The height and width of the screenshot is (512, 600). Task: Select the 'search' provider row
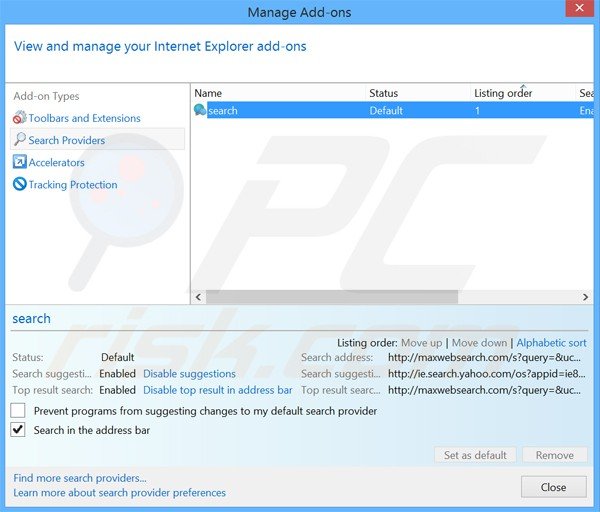pyautogui.click(x=392, y=110)
